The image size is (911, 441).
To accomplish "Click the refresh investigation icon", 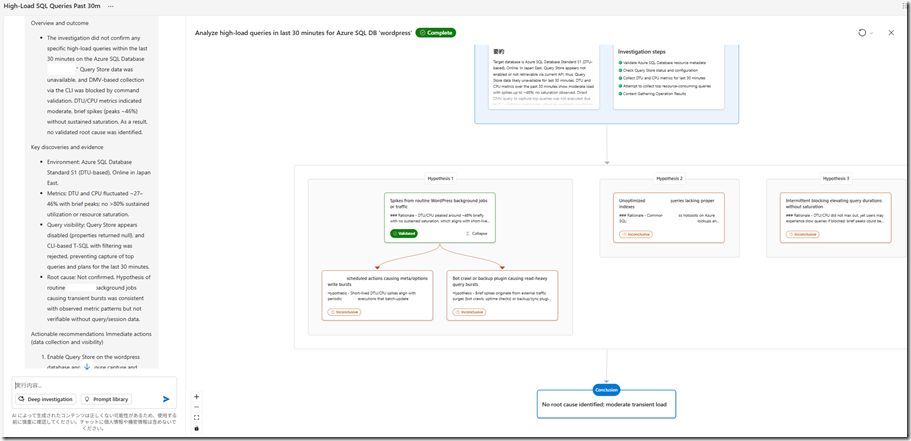I will click(862, 33).
